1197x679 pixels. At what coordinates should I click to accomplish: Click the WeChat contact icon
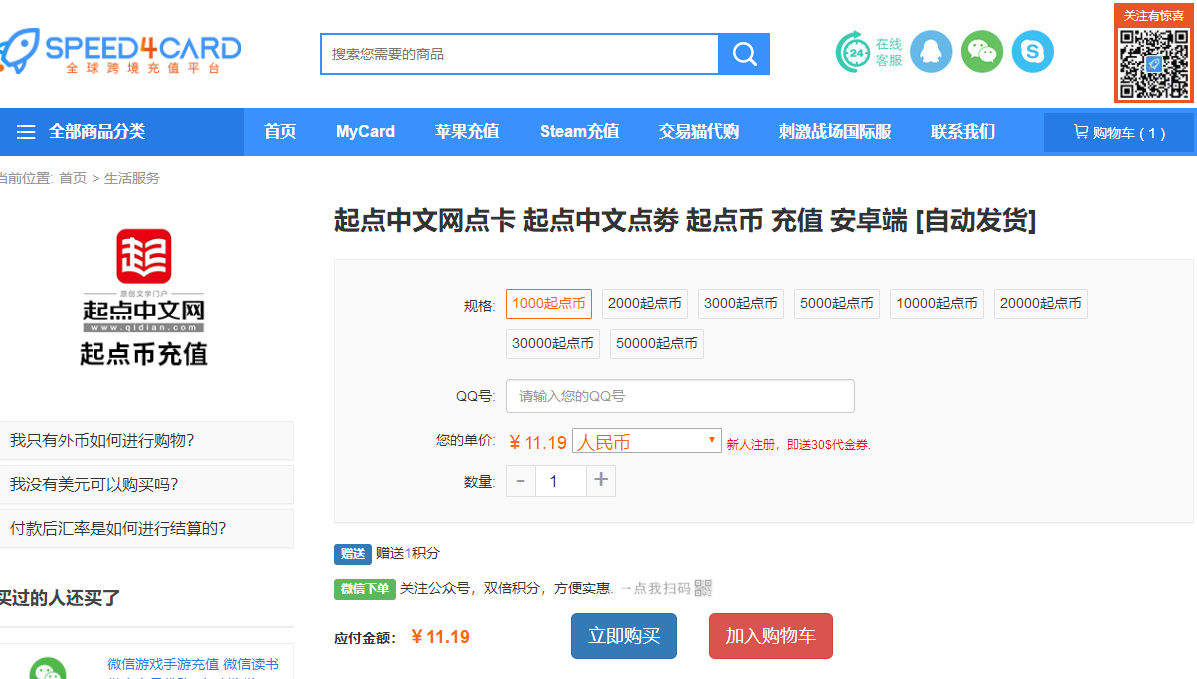pos(982,52)
